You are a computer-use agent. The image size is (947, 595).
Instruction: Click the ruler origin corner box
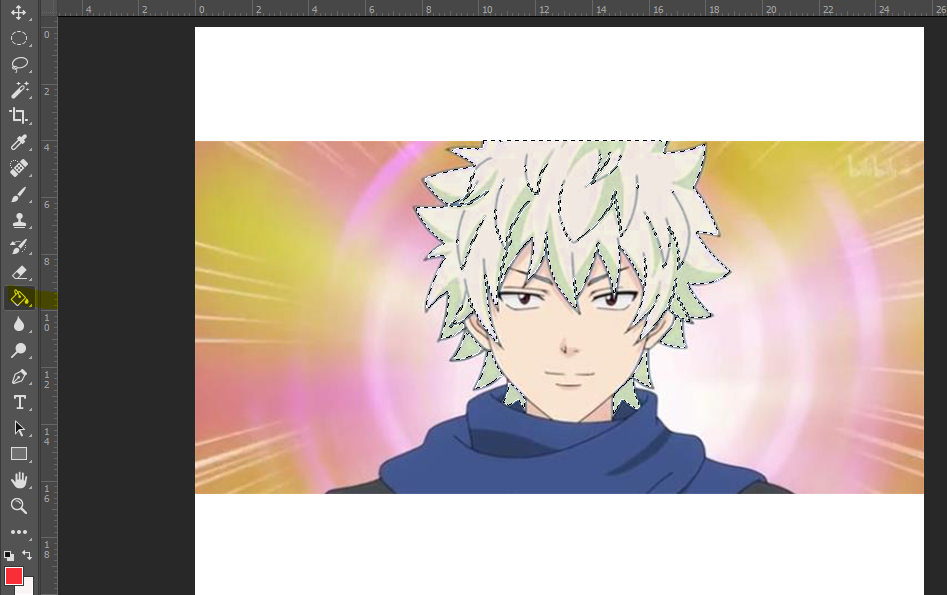[48, 8]
